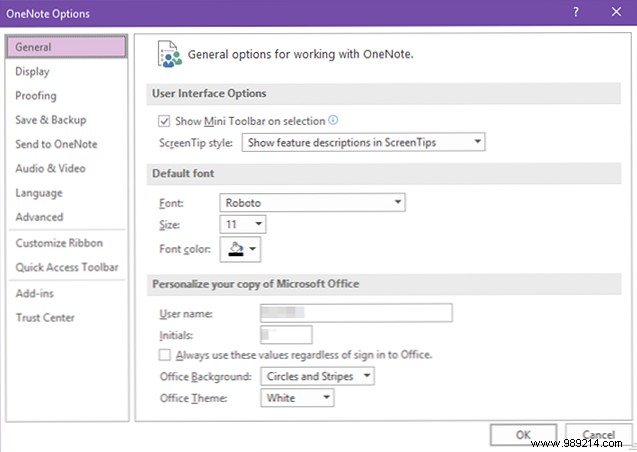Open the Office Theme dropdown

297,398
